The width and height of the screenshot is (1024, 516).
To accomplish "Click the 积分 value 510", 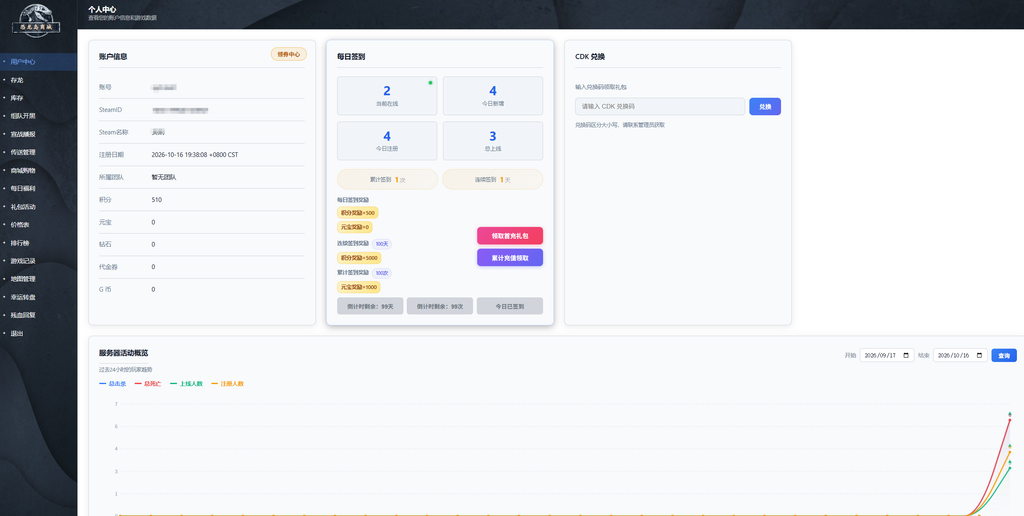I will coord(157,200).
